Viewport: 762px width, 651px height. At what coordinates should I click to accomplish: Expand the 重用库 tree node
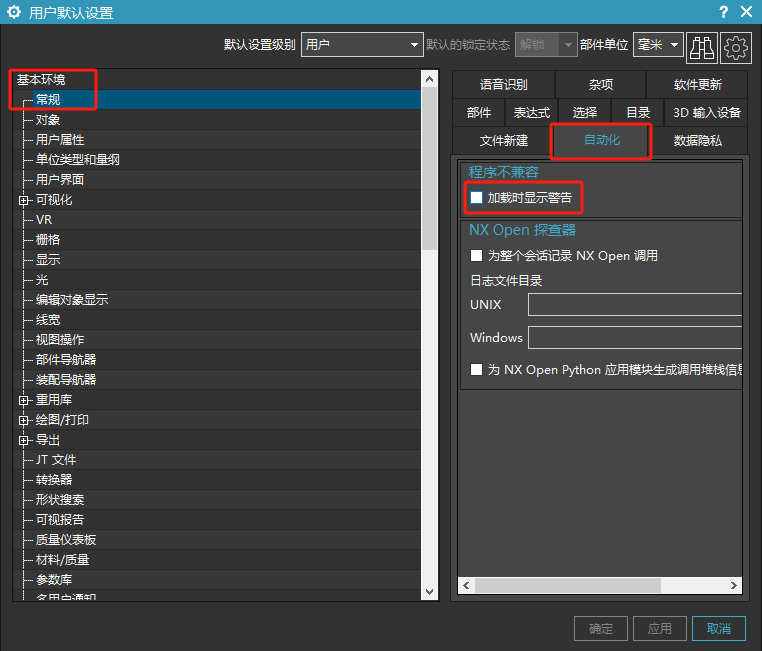tap(23, 400)
